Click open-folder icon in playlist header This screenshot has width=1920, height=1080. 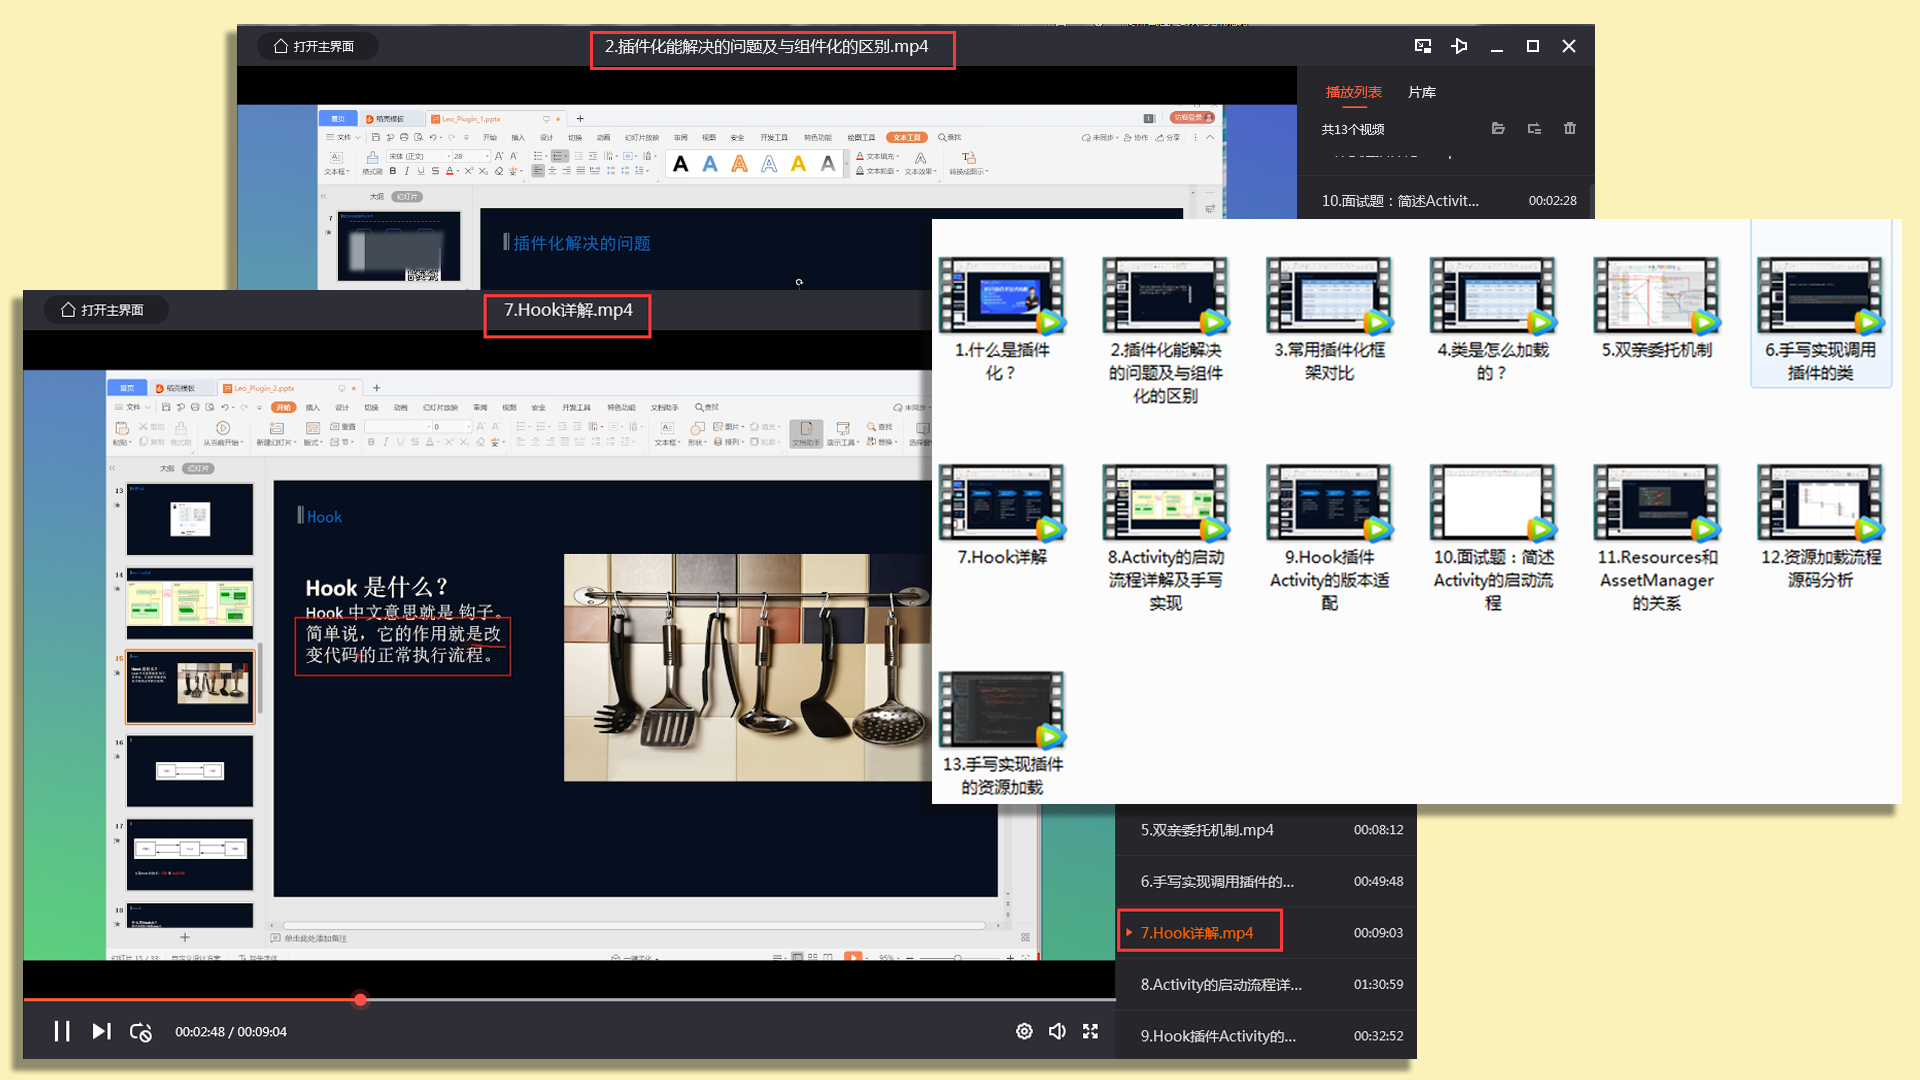[x=1498, y=128]
